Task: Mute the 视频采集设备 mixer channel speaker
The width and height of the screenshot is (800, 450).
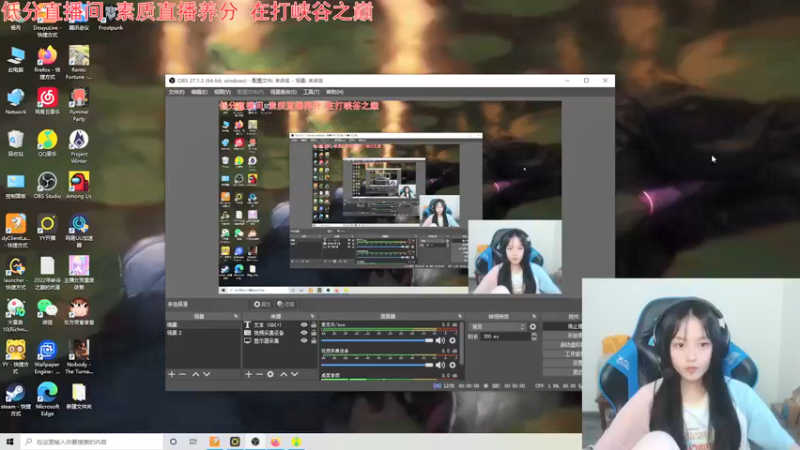Action: pos(440,365)
